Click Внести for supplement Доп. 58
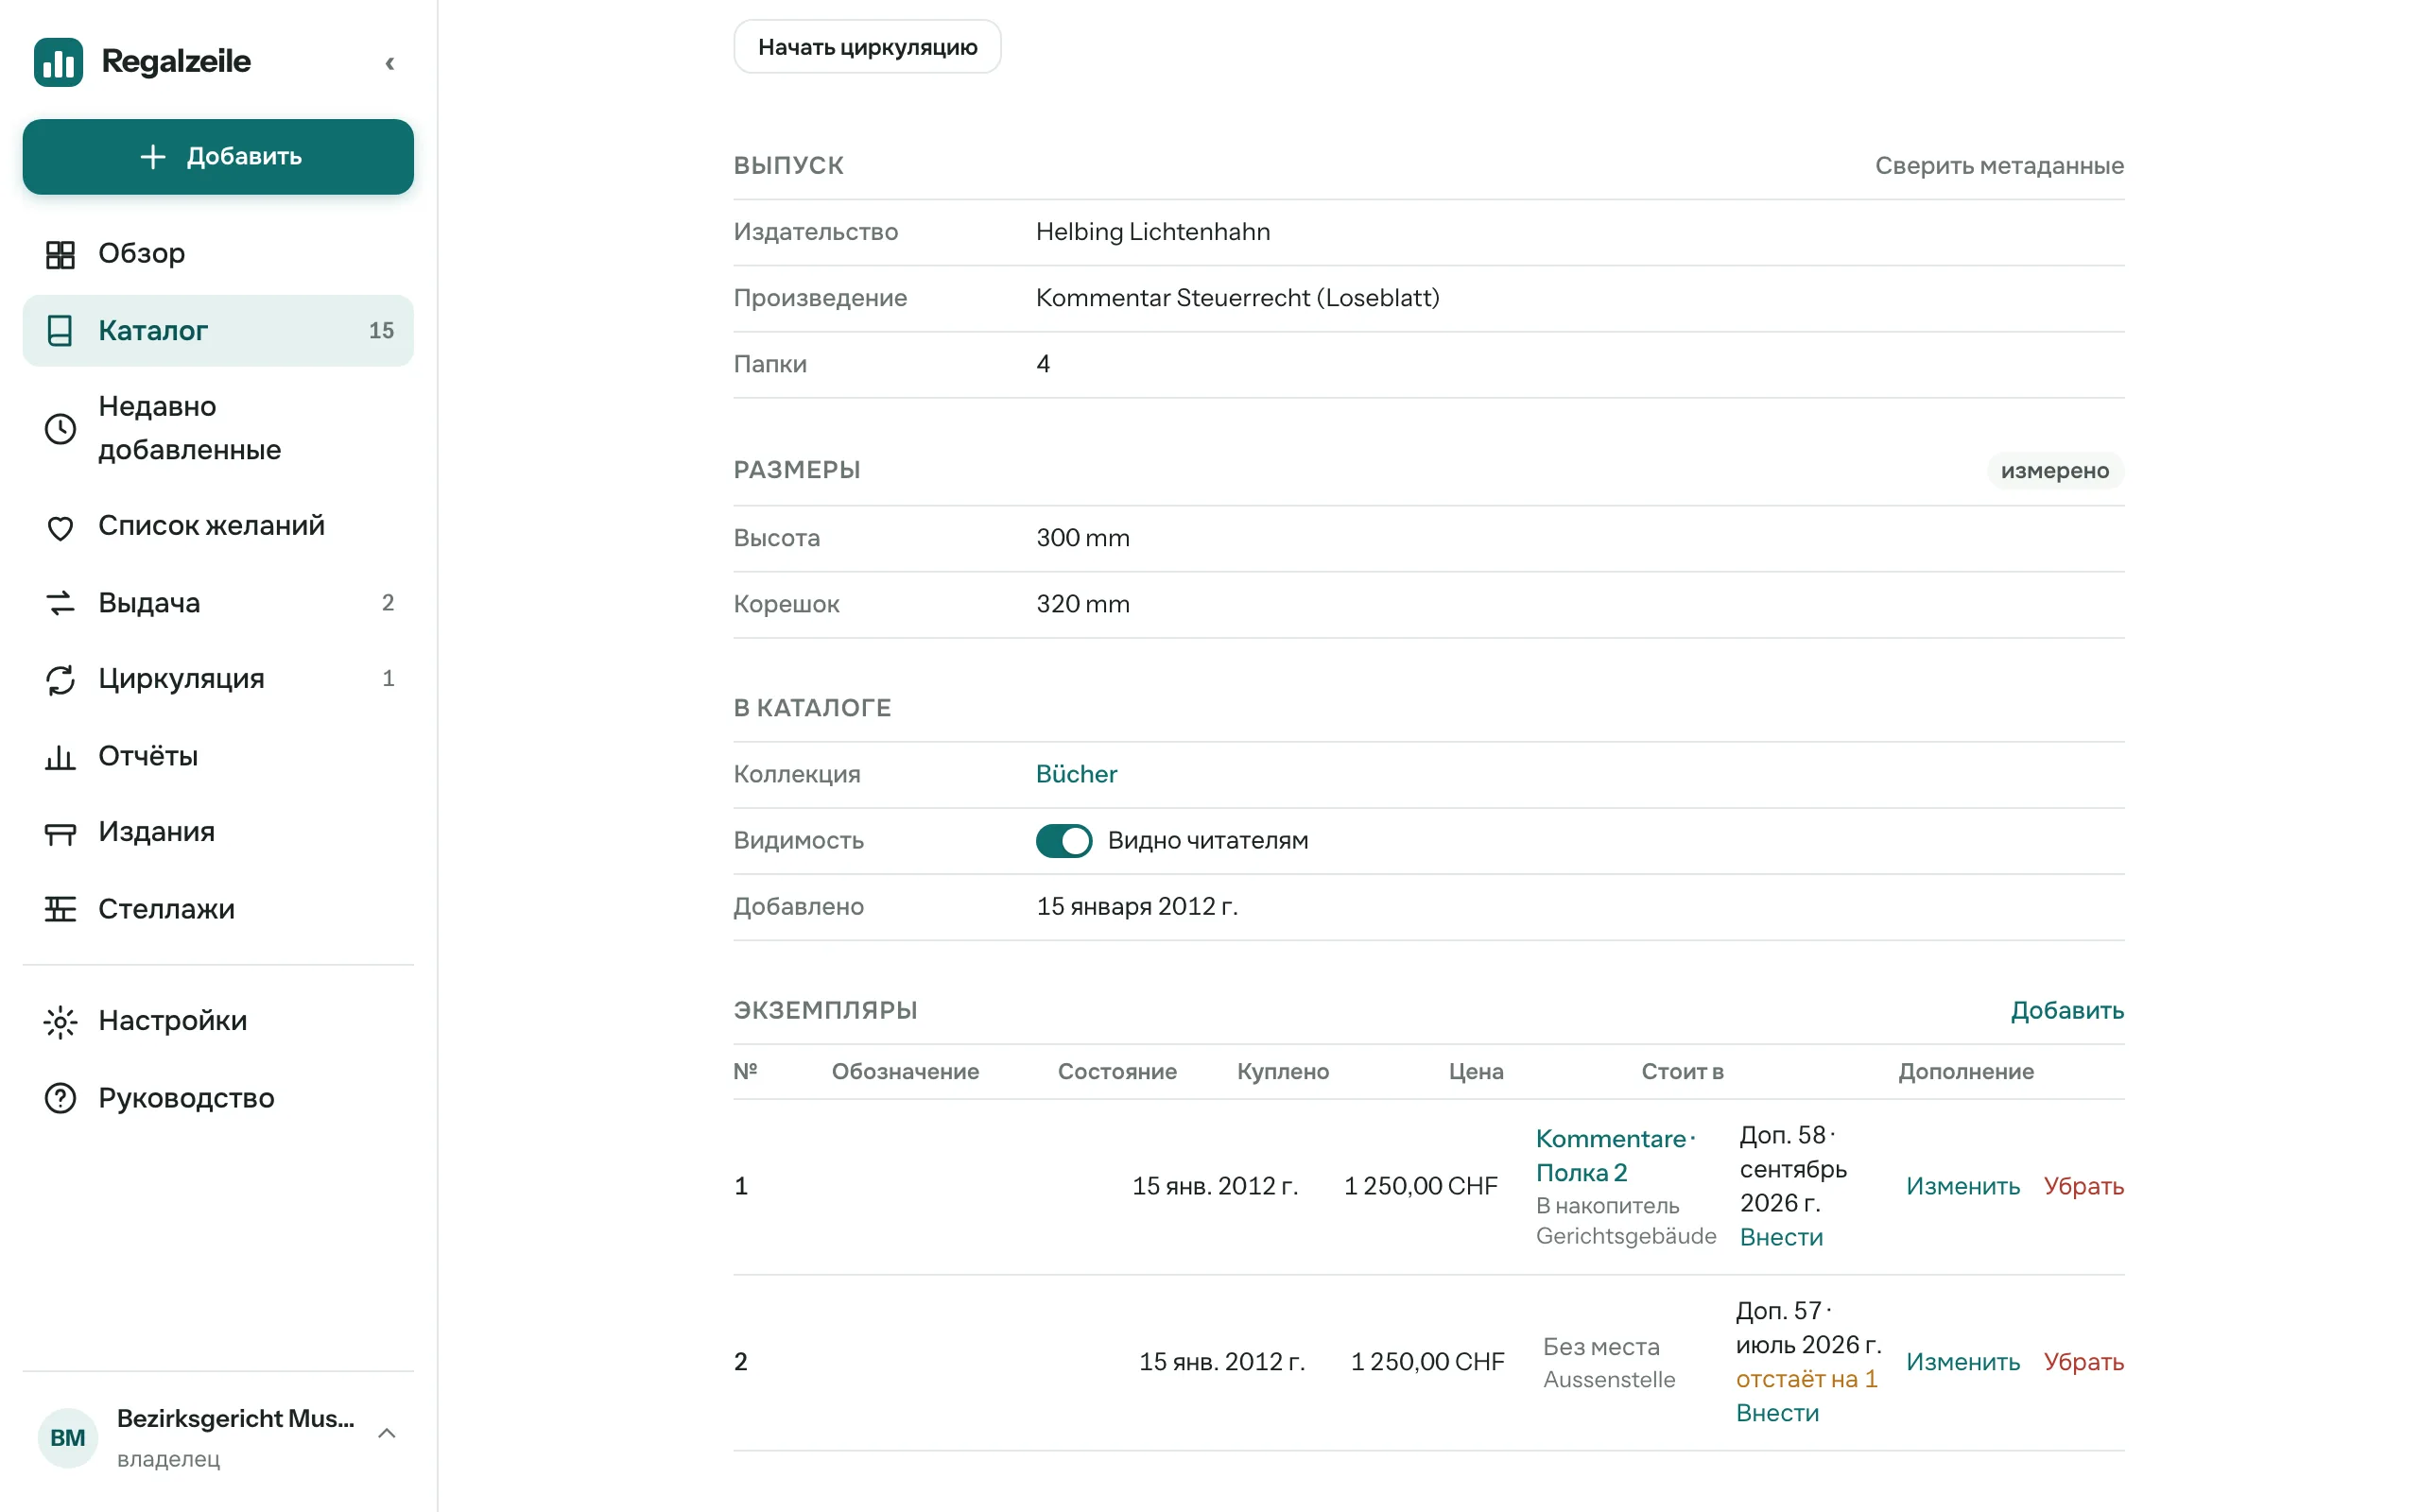Image resolution: width=2420 pixels, height=1512 pixels. pos(1781,1237)
